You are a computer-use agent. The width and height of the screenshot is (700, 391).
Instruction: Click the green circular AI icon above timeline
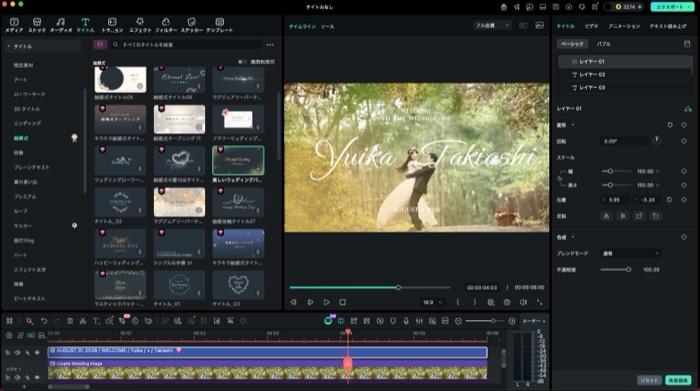[328, 320]
